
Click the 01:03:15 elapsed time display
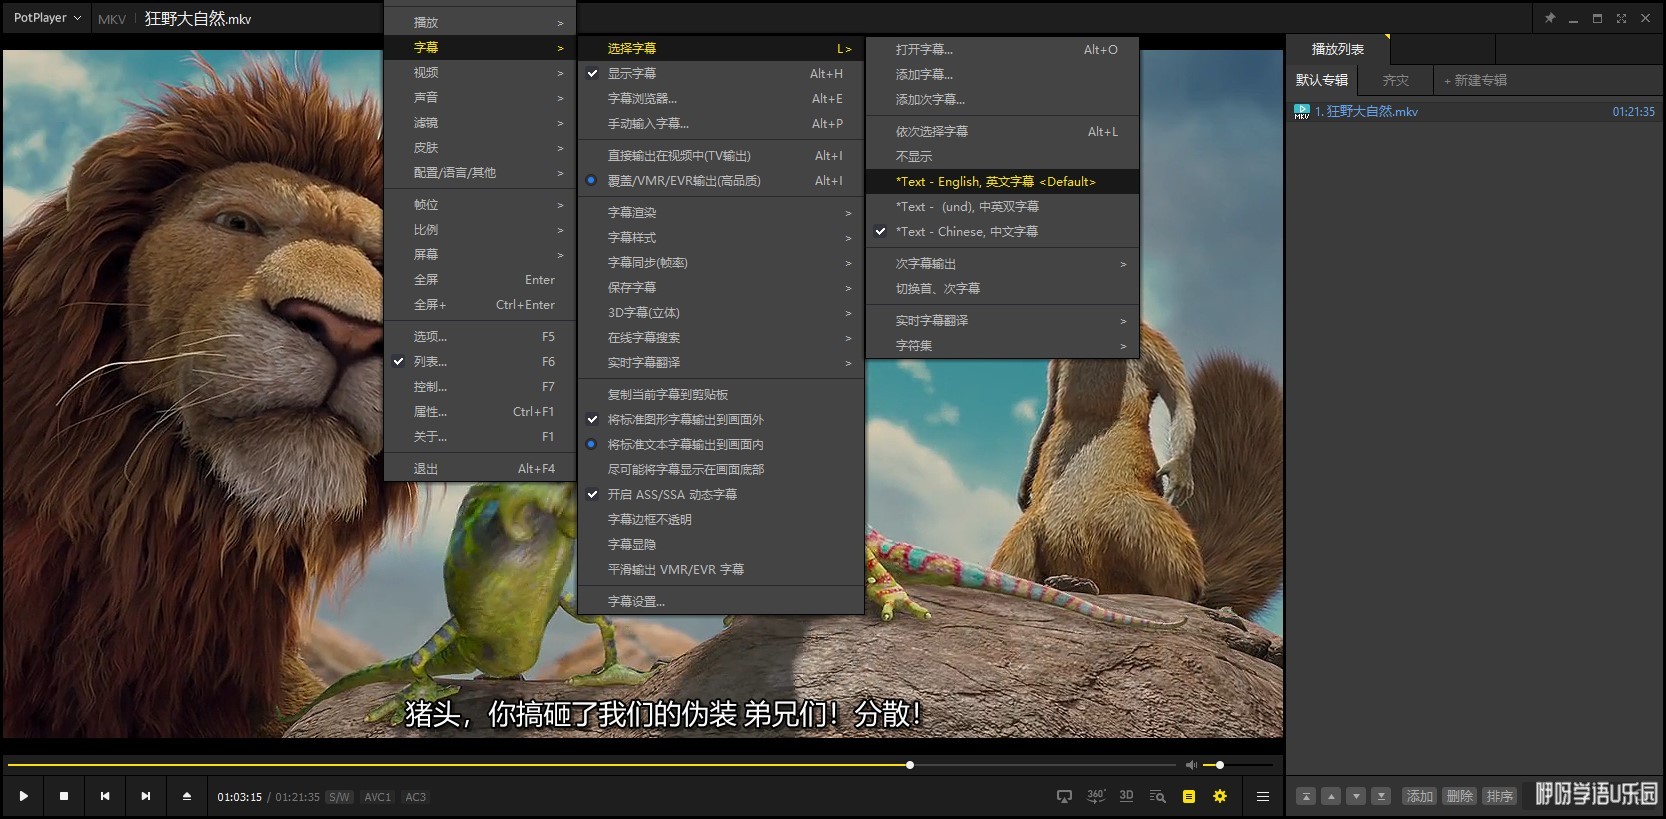240,797
